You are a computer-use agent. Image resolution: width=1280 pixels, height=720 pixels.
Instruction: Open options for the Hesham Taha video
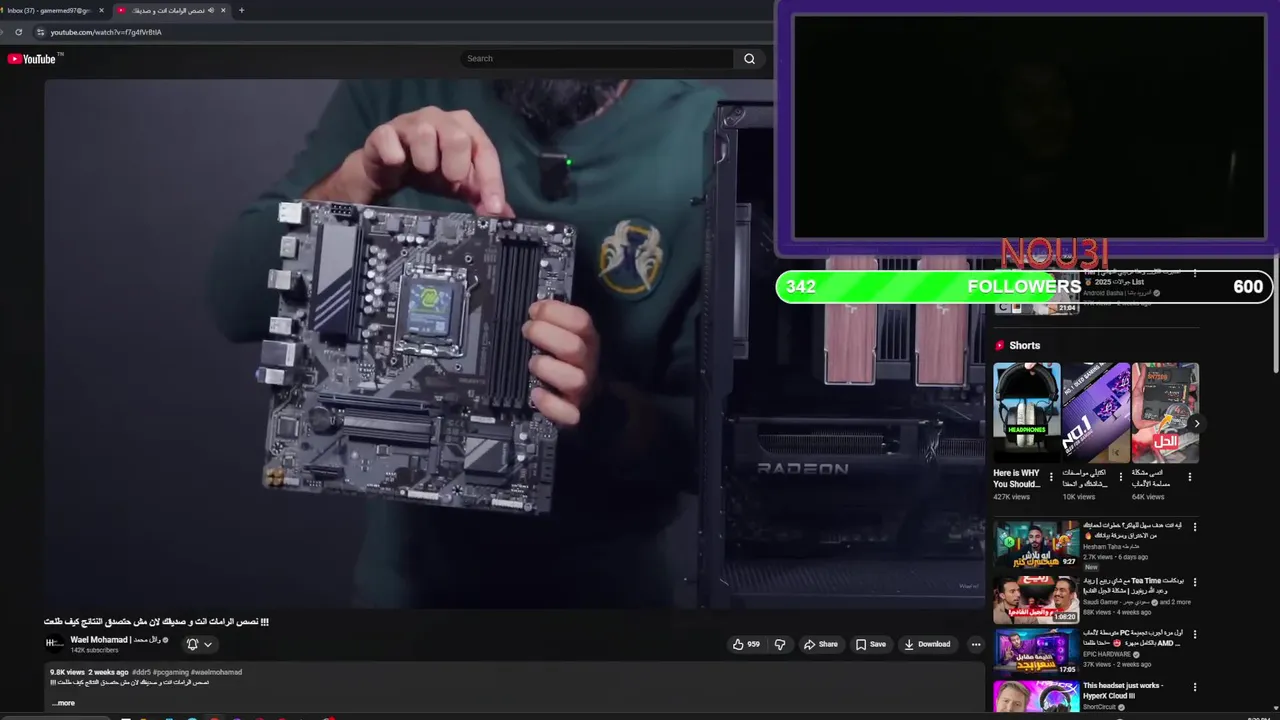[1194, 527]
